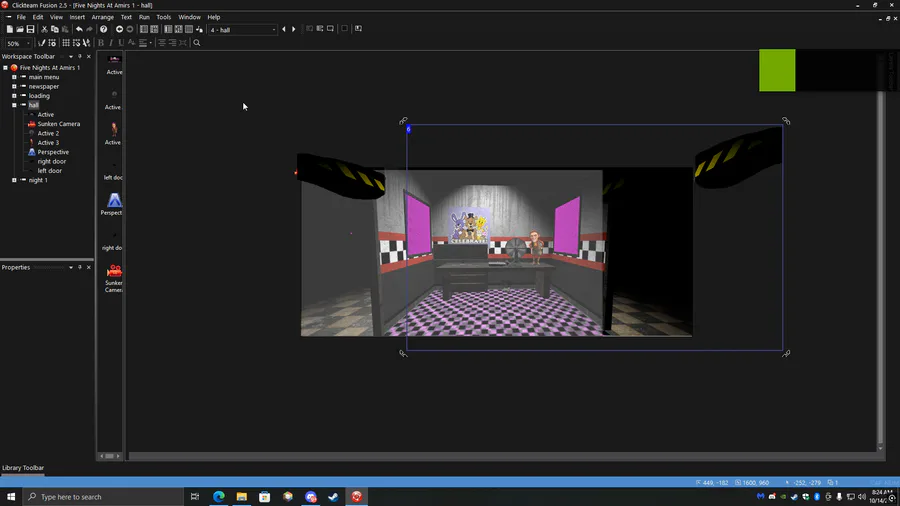
Task: Expand the night 1 frame node
Action: (14, 180)
